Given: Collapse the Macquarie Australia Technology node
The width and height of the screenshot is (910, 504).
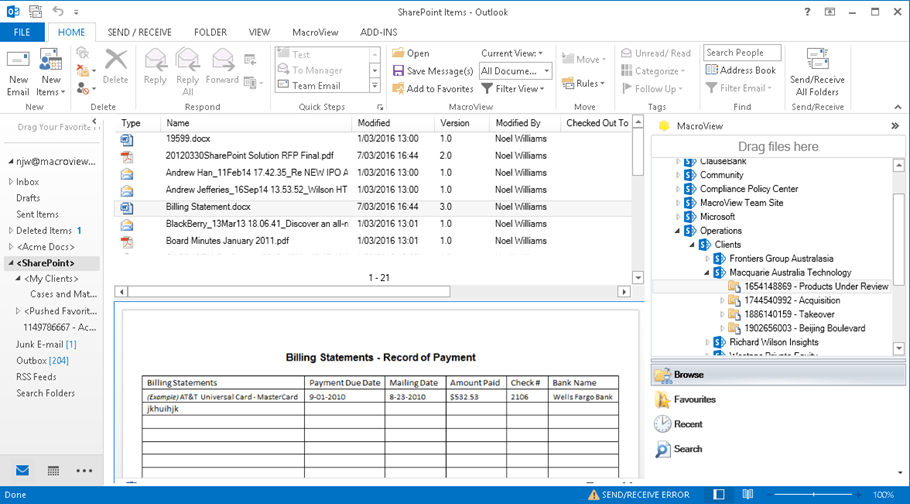Looking at the screenshot, I should click(x=707, y=272).
